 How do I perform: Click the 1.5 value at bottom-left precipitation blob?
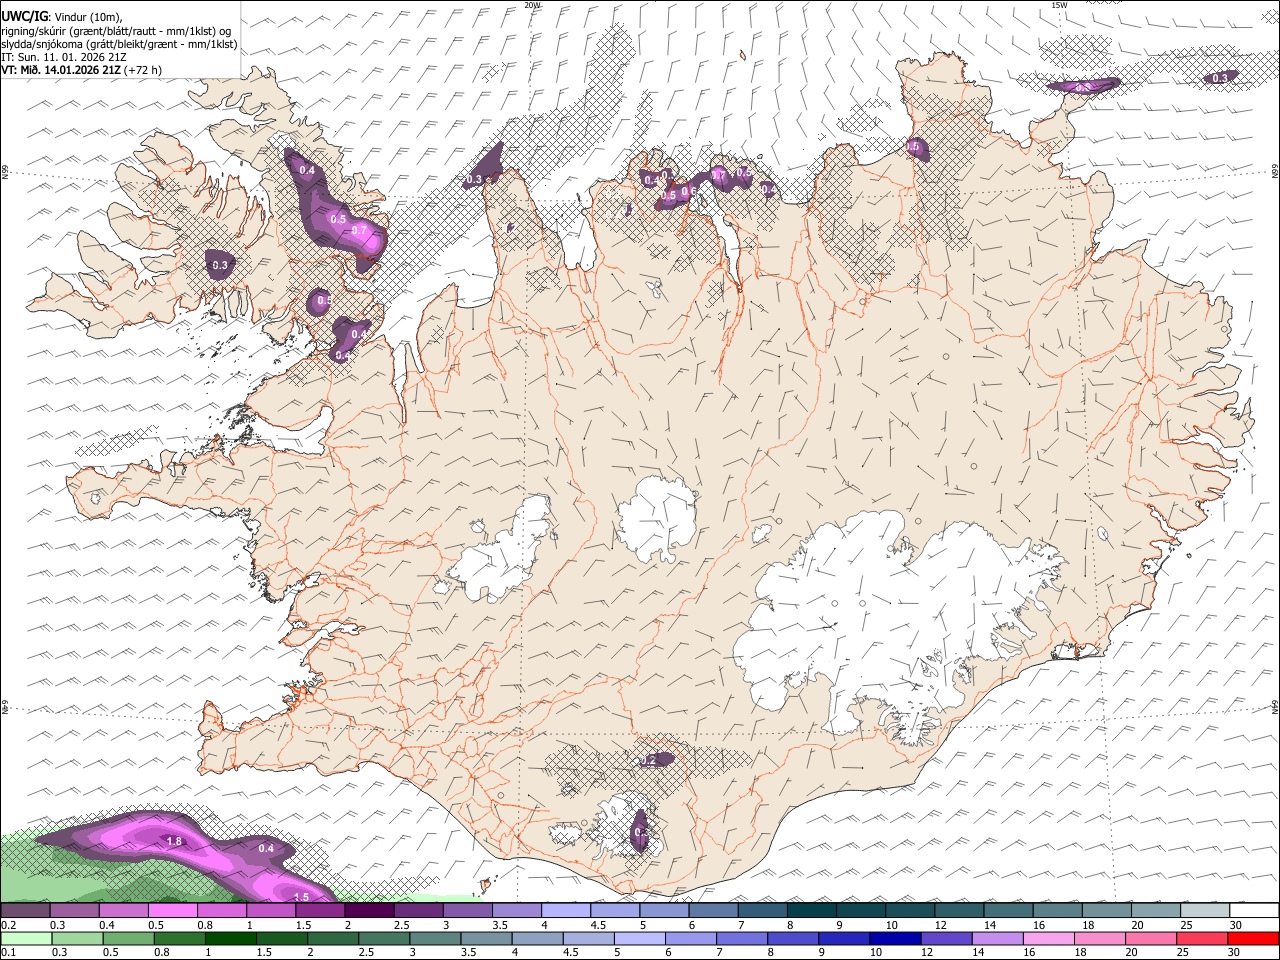[302, 897]
